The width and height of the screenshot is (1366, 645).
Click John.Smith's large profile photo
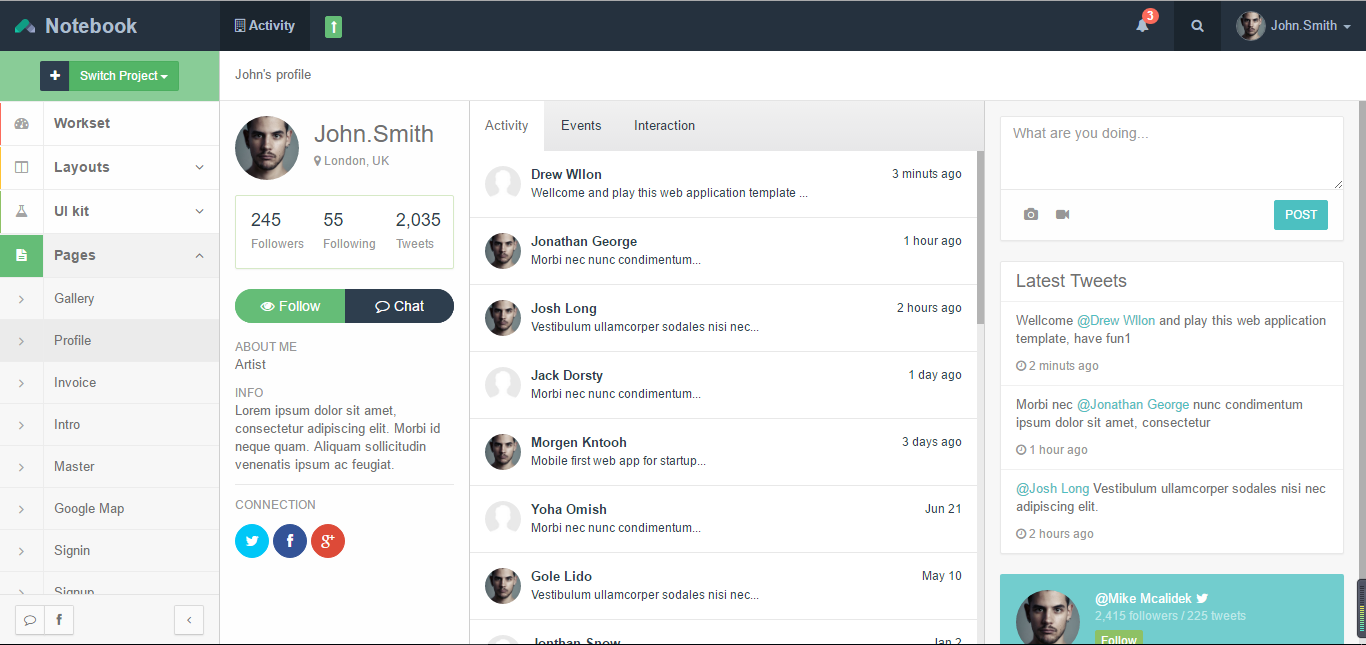(x=267, y=148)
